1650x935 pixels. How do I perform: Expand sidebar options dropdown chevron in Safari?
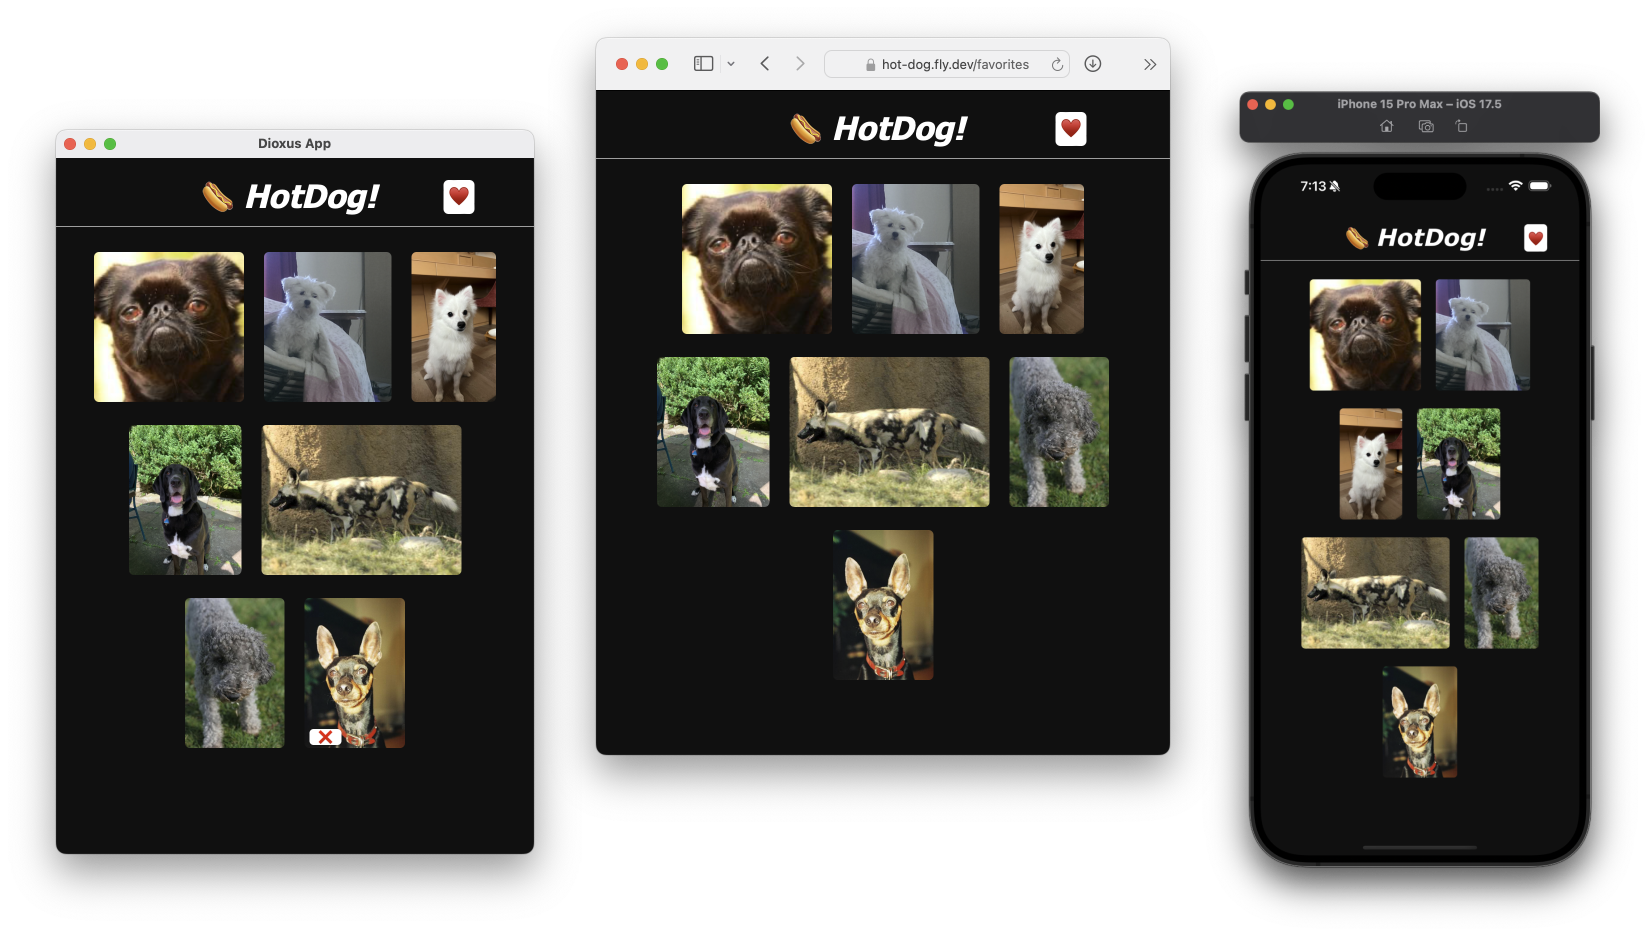click(731, 64)
